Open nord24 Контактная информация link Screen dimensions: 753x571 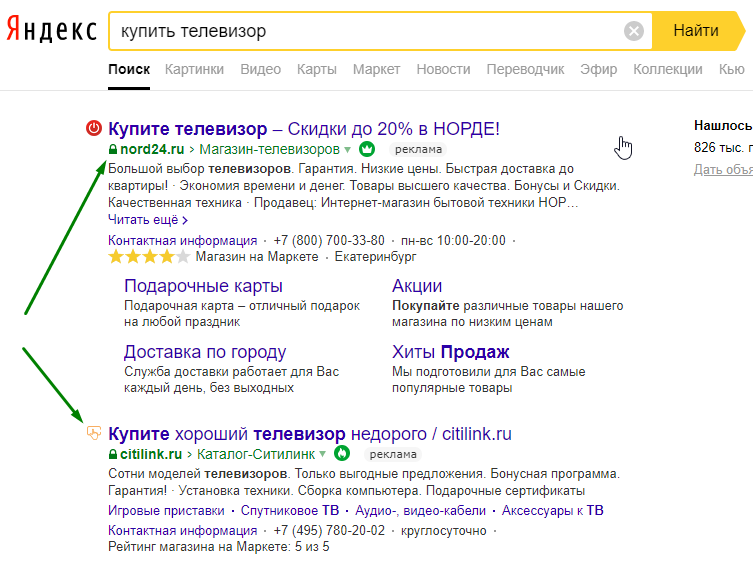point(182,240)
